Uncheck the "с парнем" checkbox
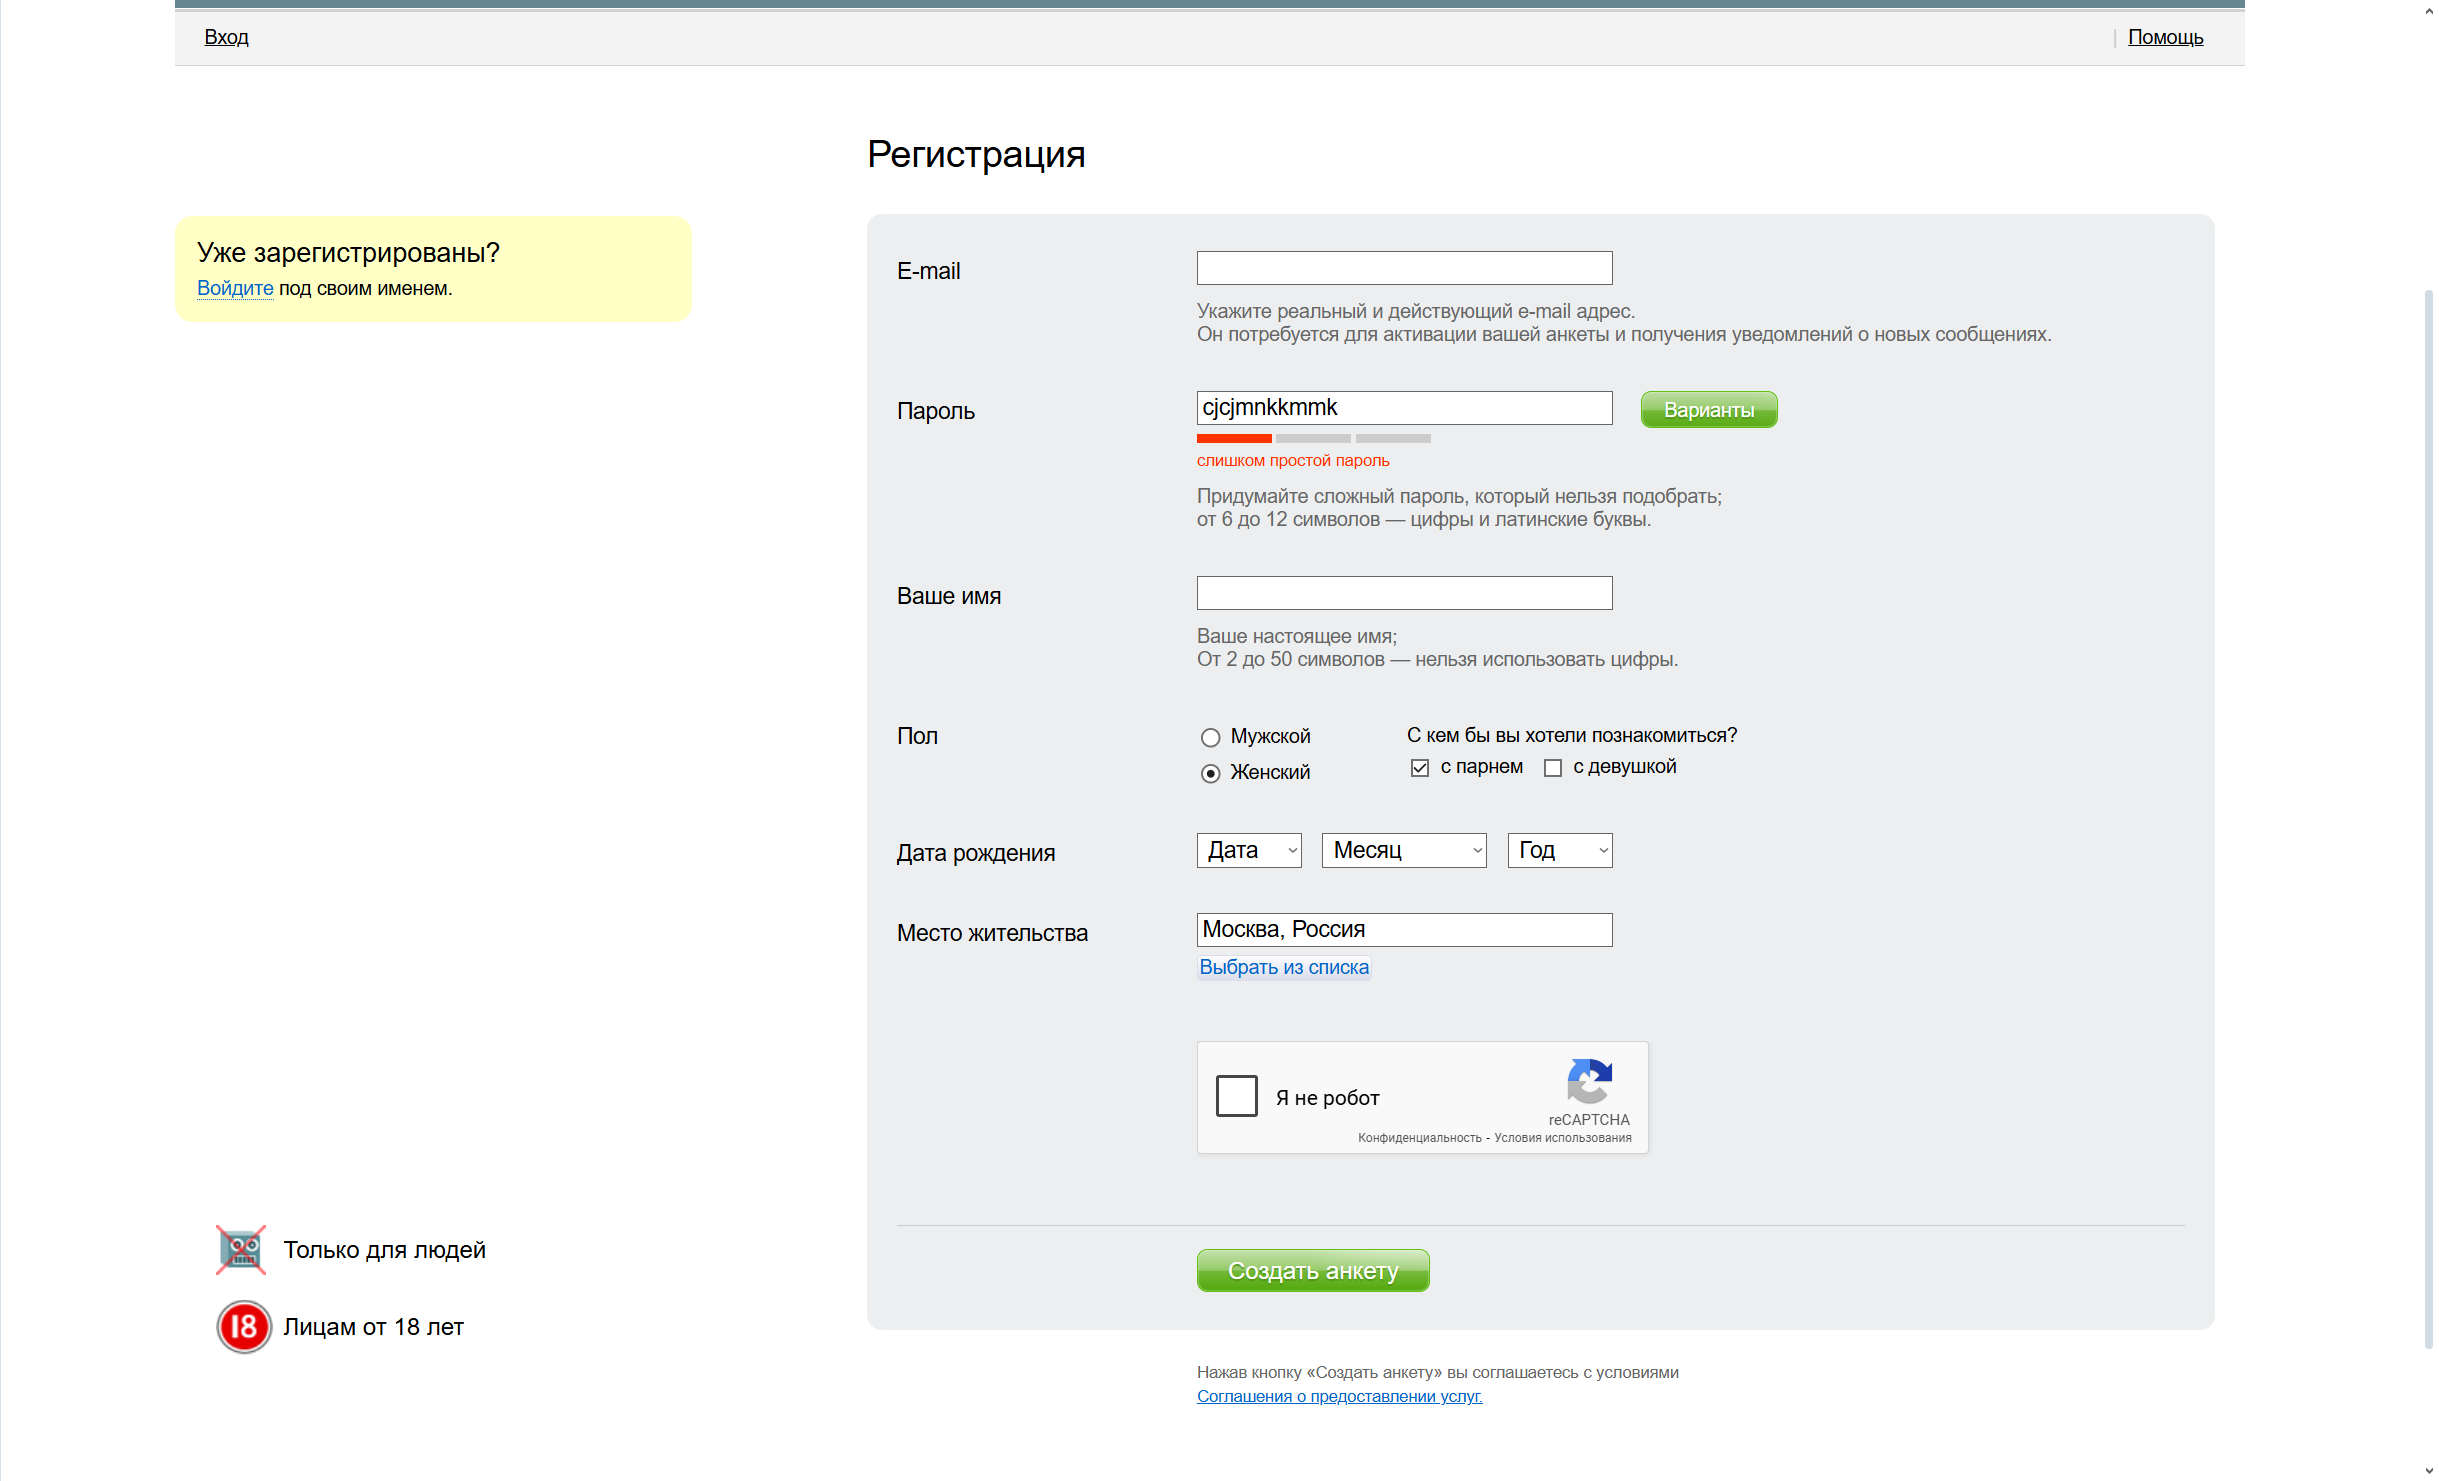 click(1419, 767)
